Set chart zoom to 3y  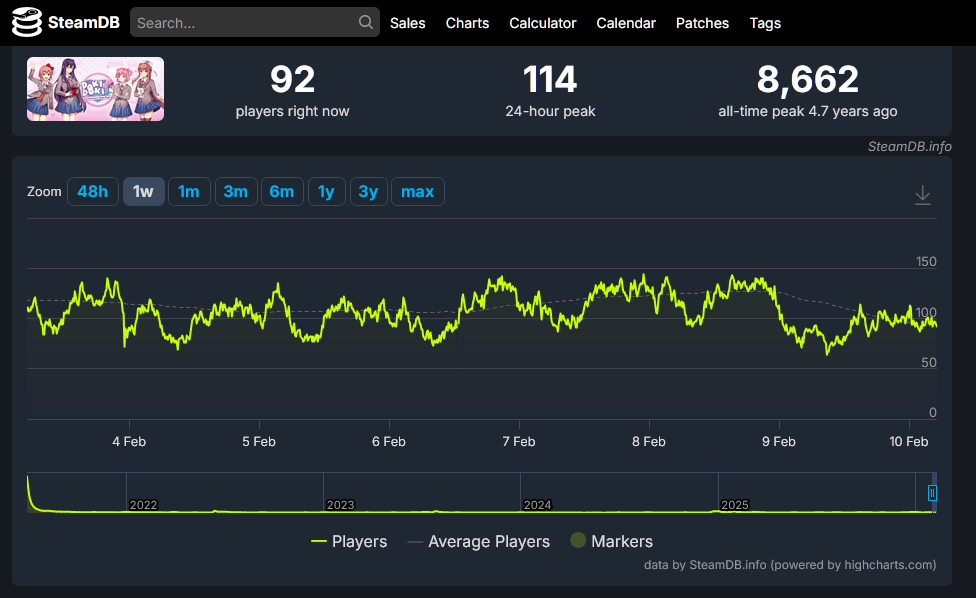(368, 192)
